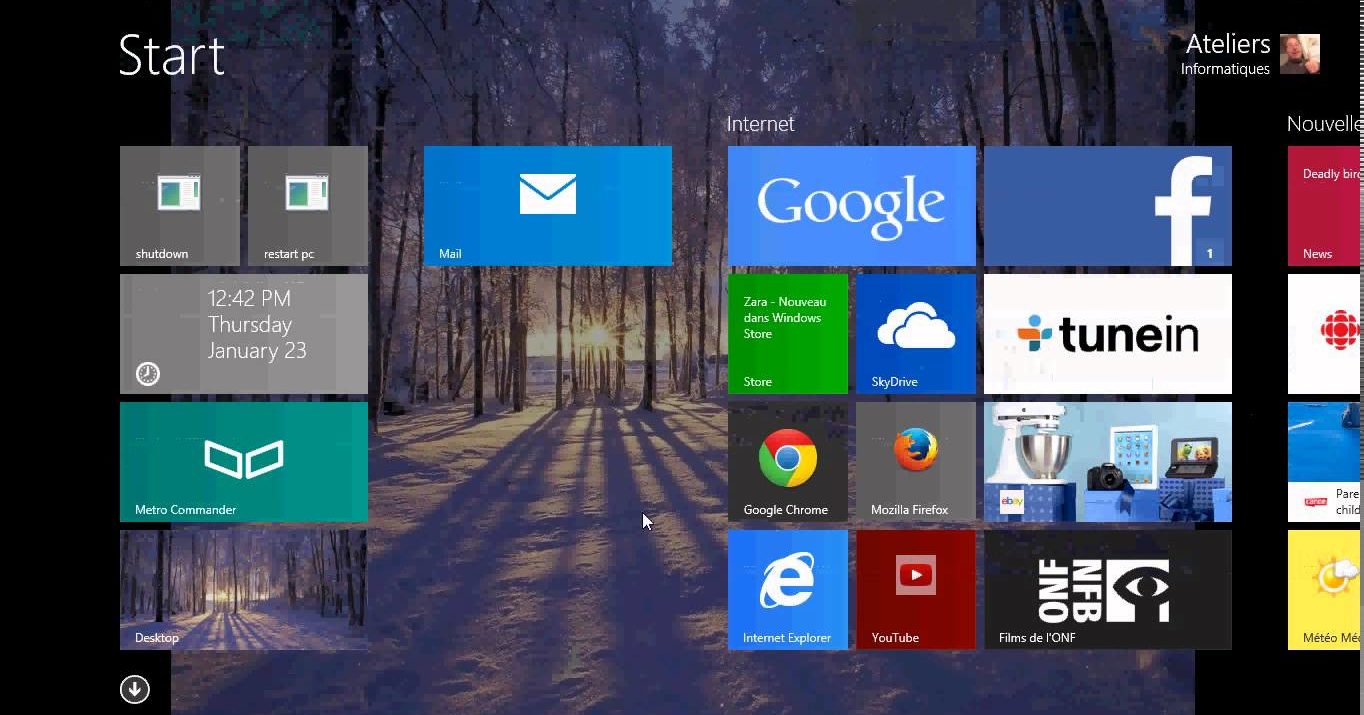This screenshot has width=1364, height=715.
Task: Open Films de l'ONF tile
Action: pyautogui.click(x=1107, y=589)
